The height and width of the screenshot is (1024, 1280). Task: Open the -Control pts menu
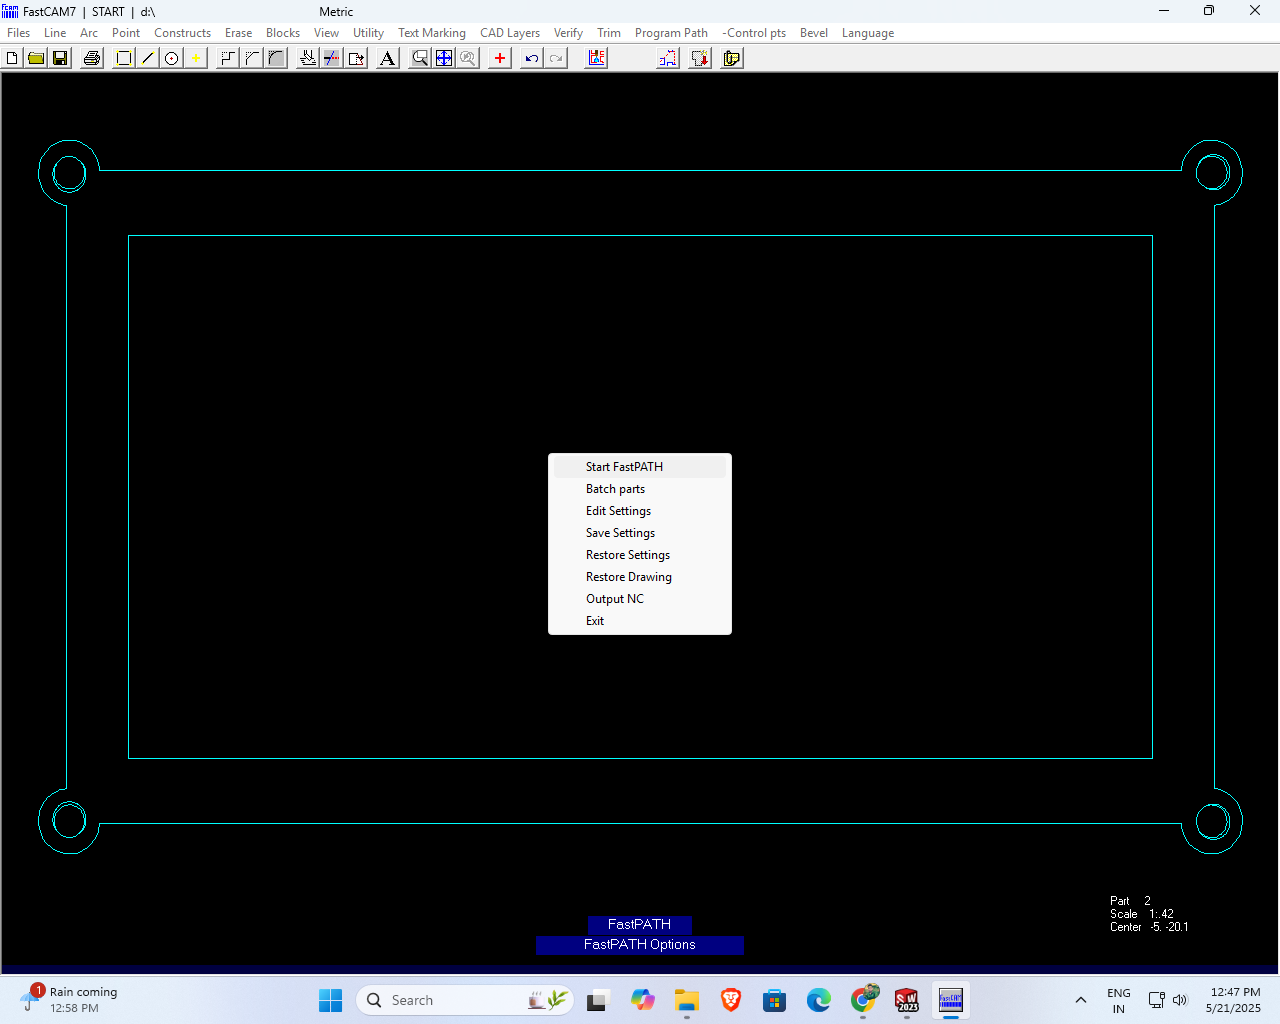point(754,33)
